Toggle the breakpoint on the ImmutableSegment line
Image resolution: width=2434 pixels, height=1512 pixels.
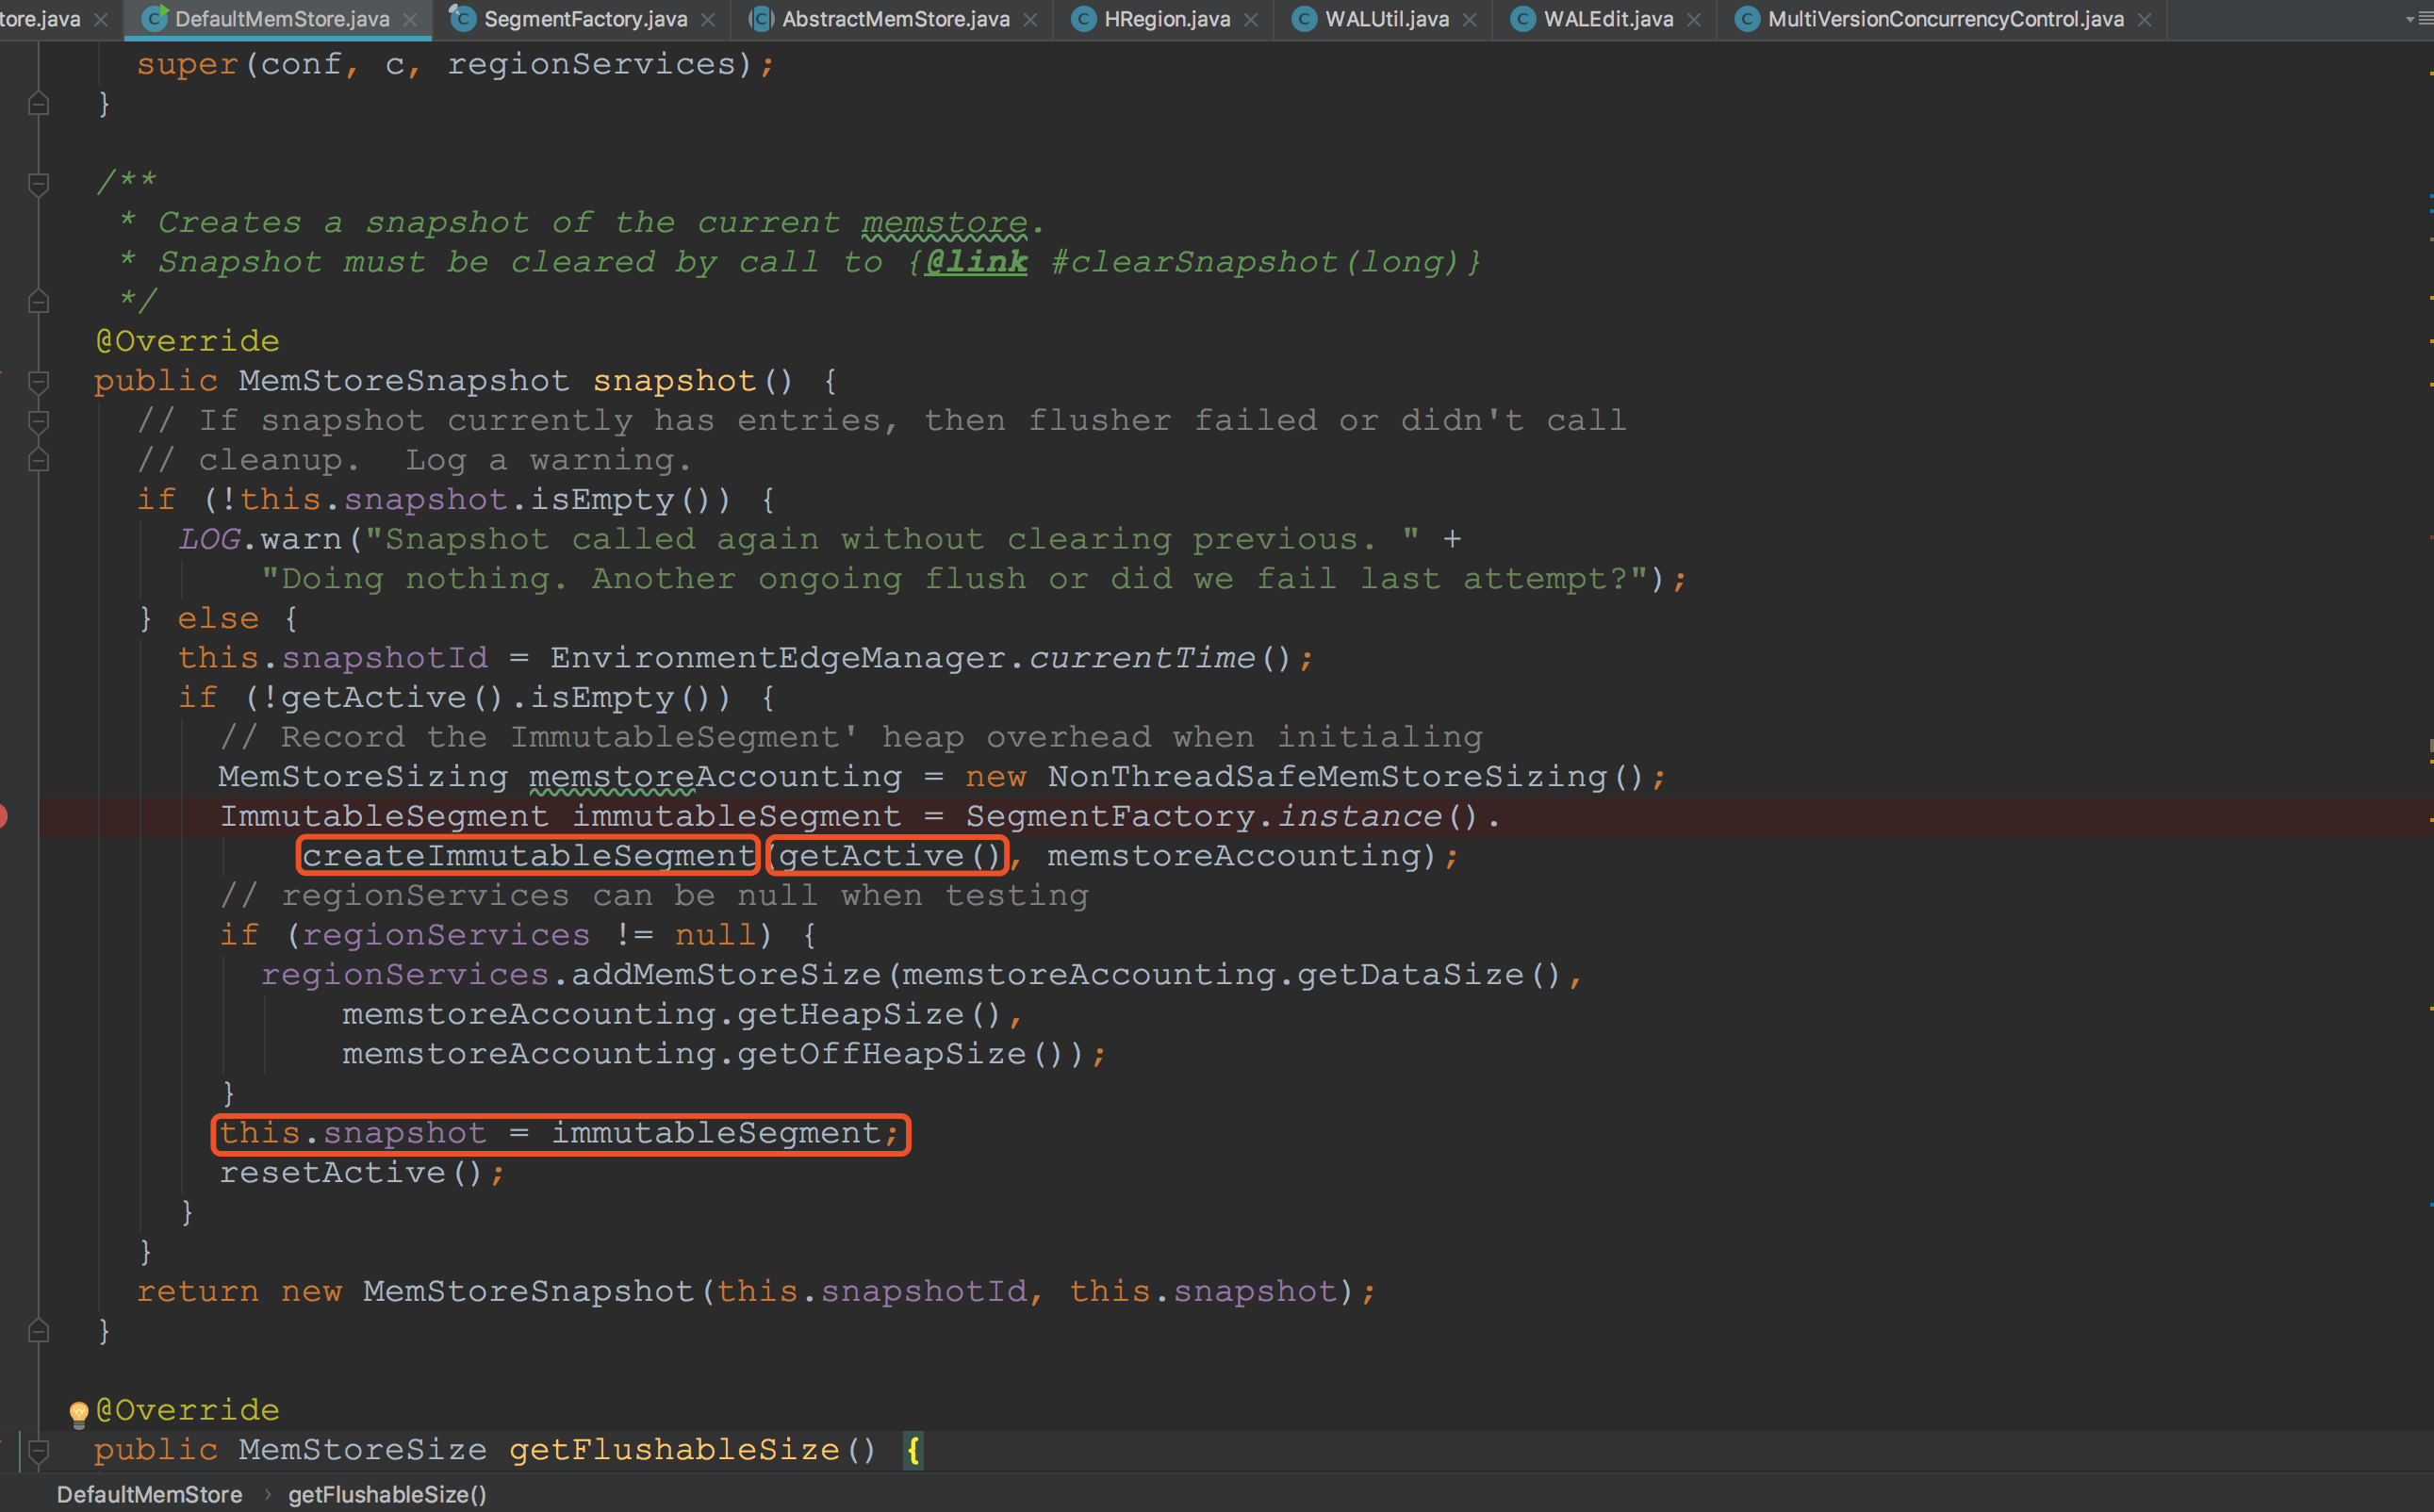click(x=3, y=816)
